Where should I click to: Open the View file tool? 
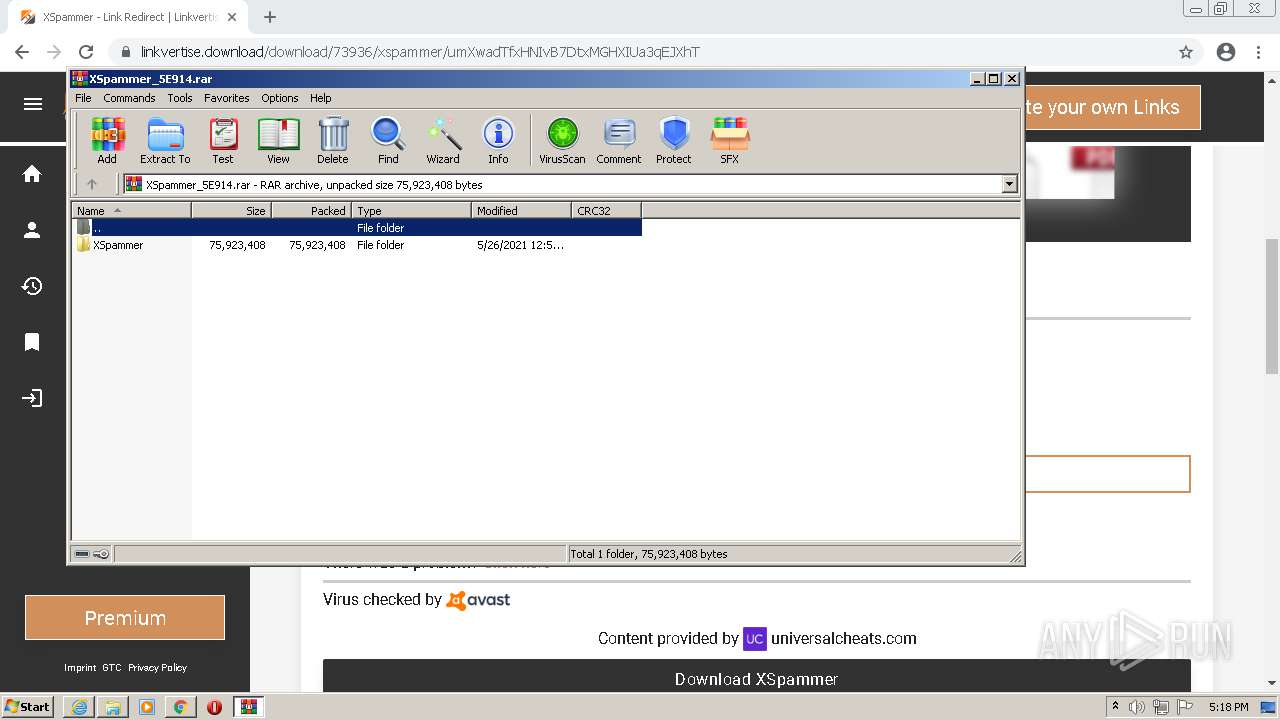point(278,140)
